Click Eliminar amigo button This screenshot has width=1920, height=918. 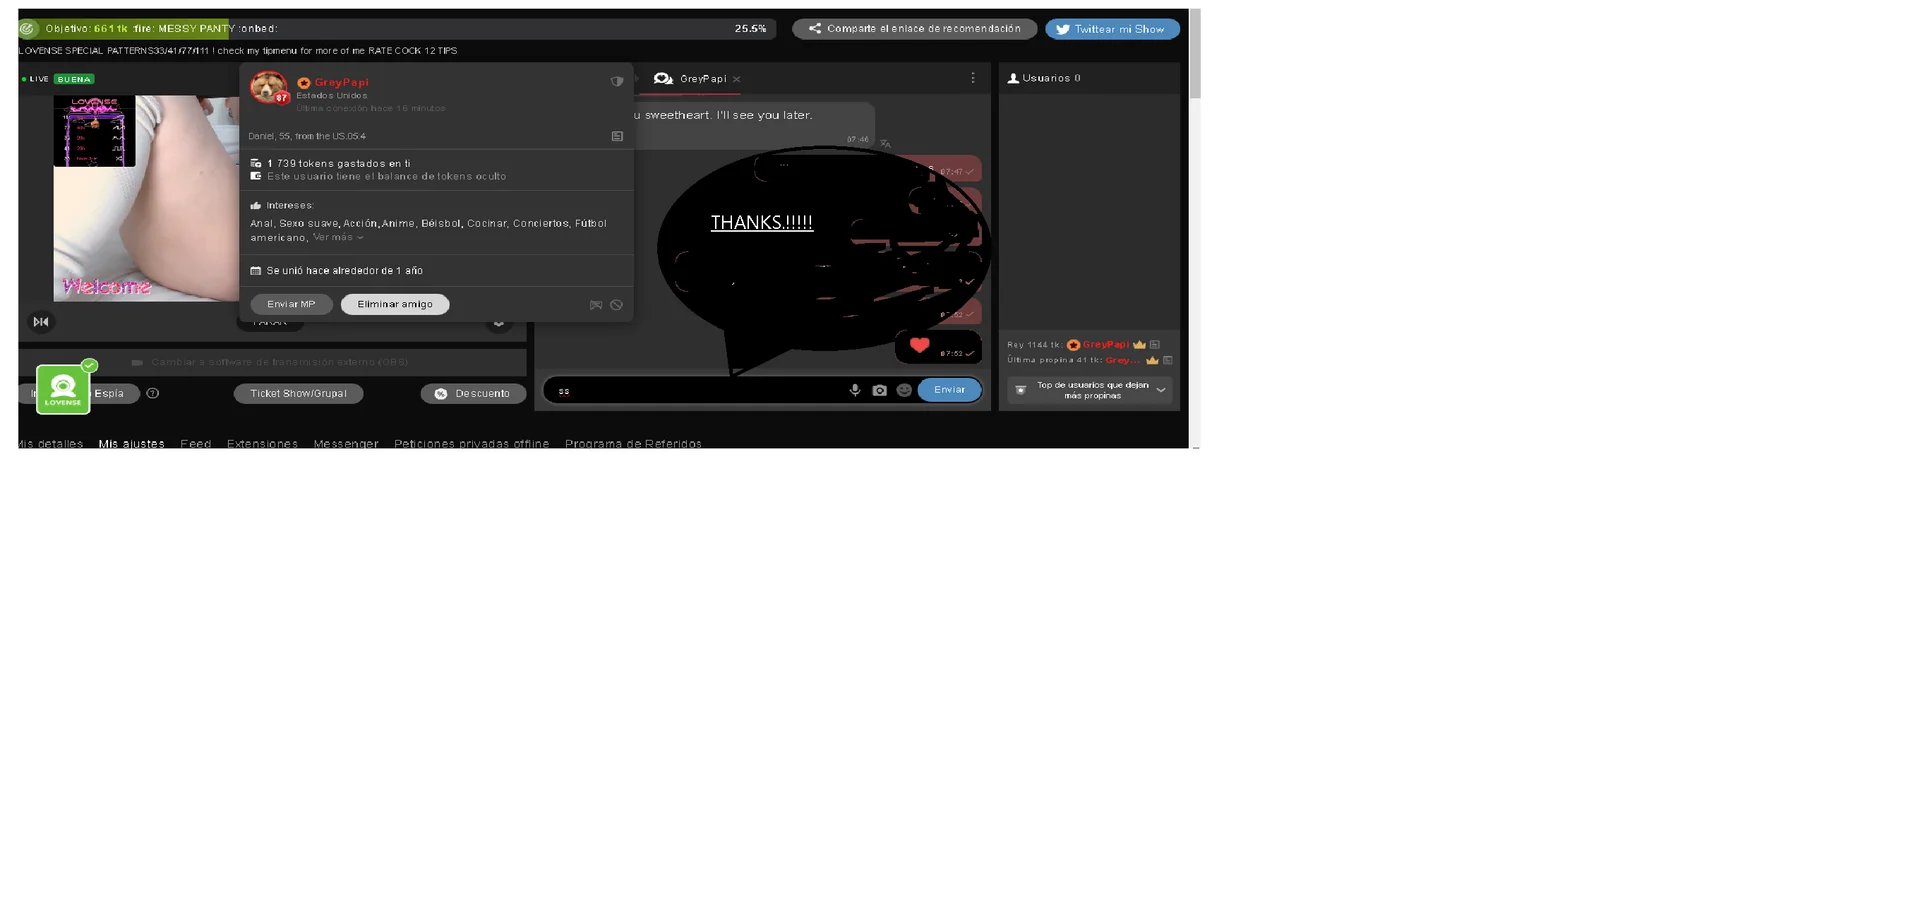click(395, 304)
